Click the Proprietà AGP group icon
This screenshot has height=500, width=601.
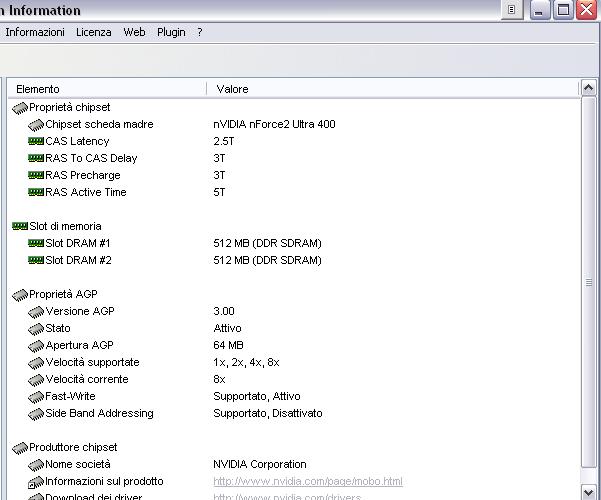click(20, 295)
